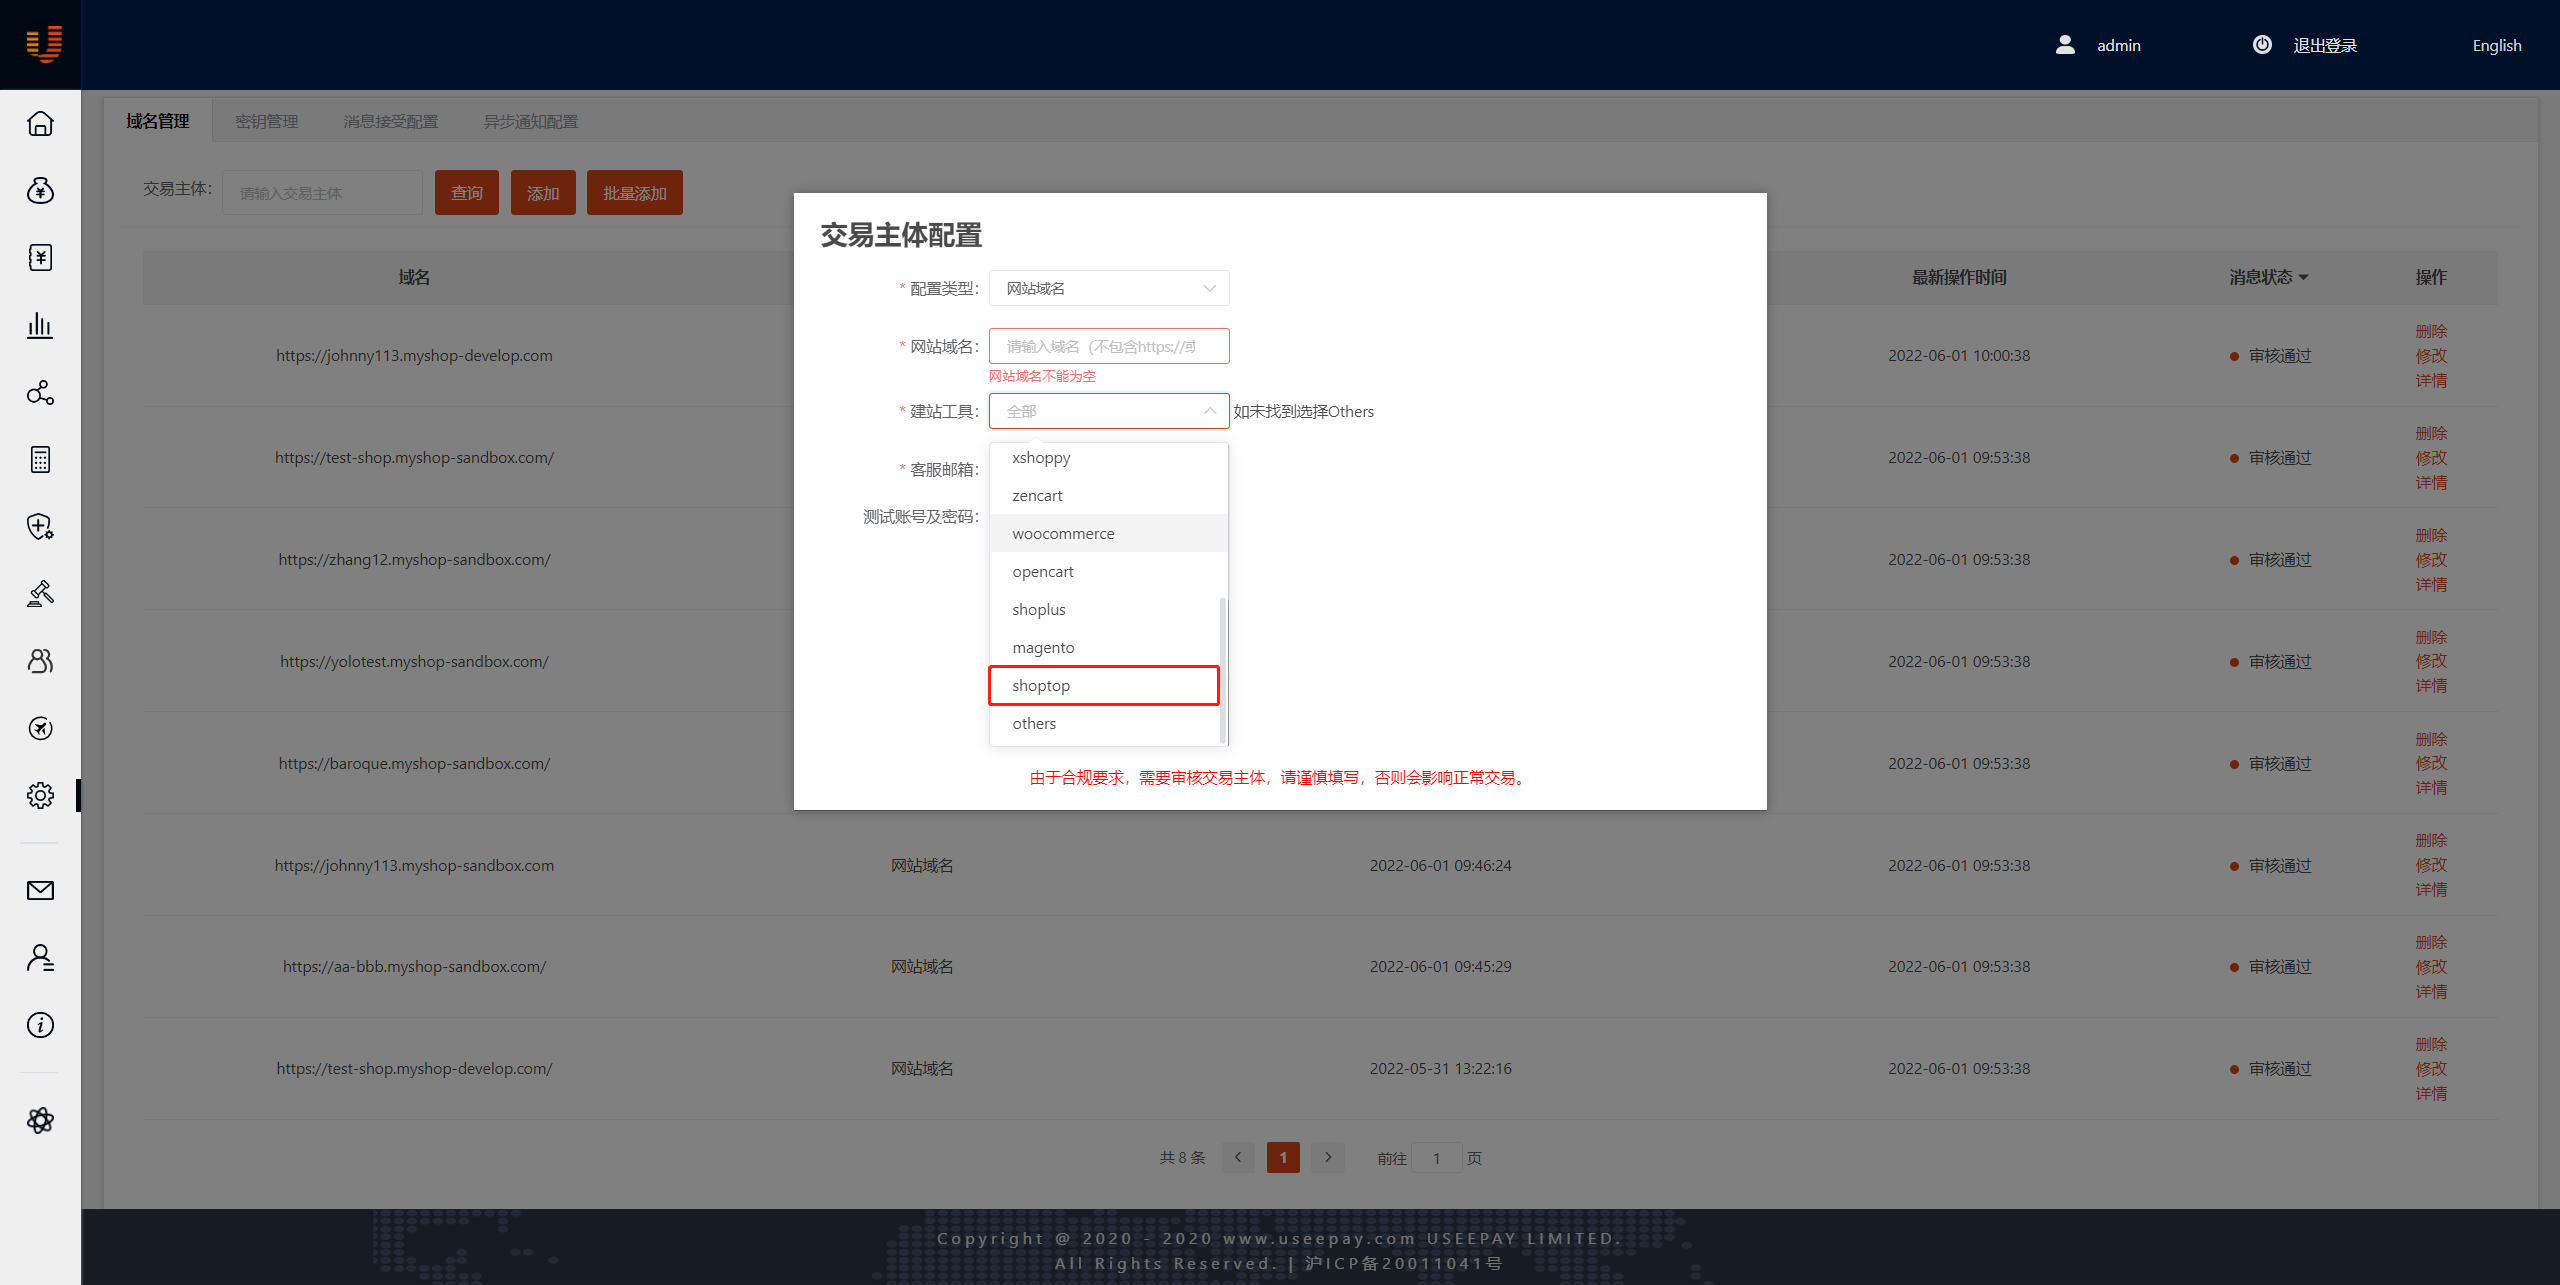Click the 批量添加 button
Viewport: 2560px width, 1285px height.
tap(634, 193)
